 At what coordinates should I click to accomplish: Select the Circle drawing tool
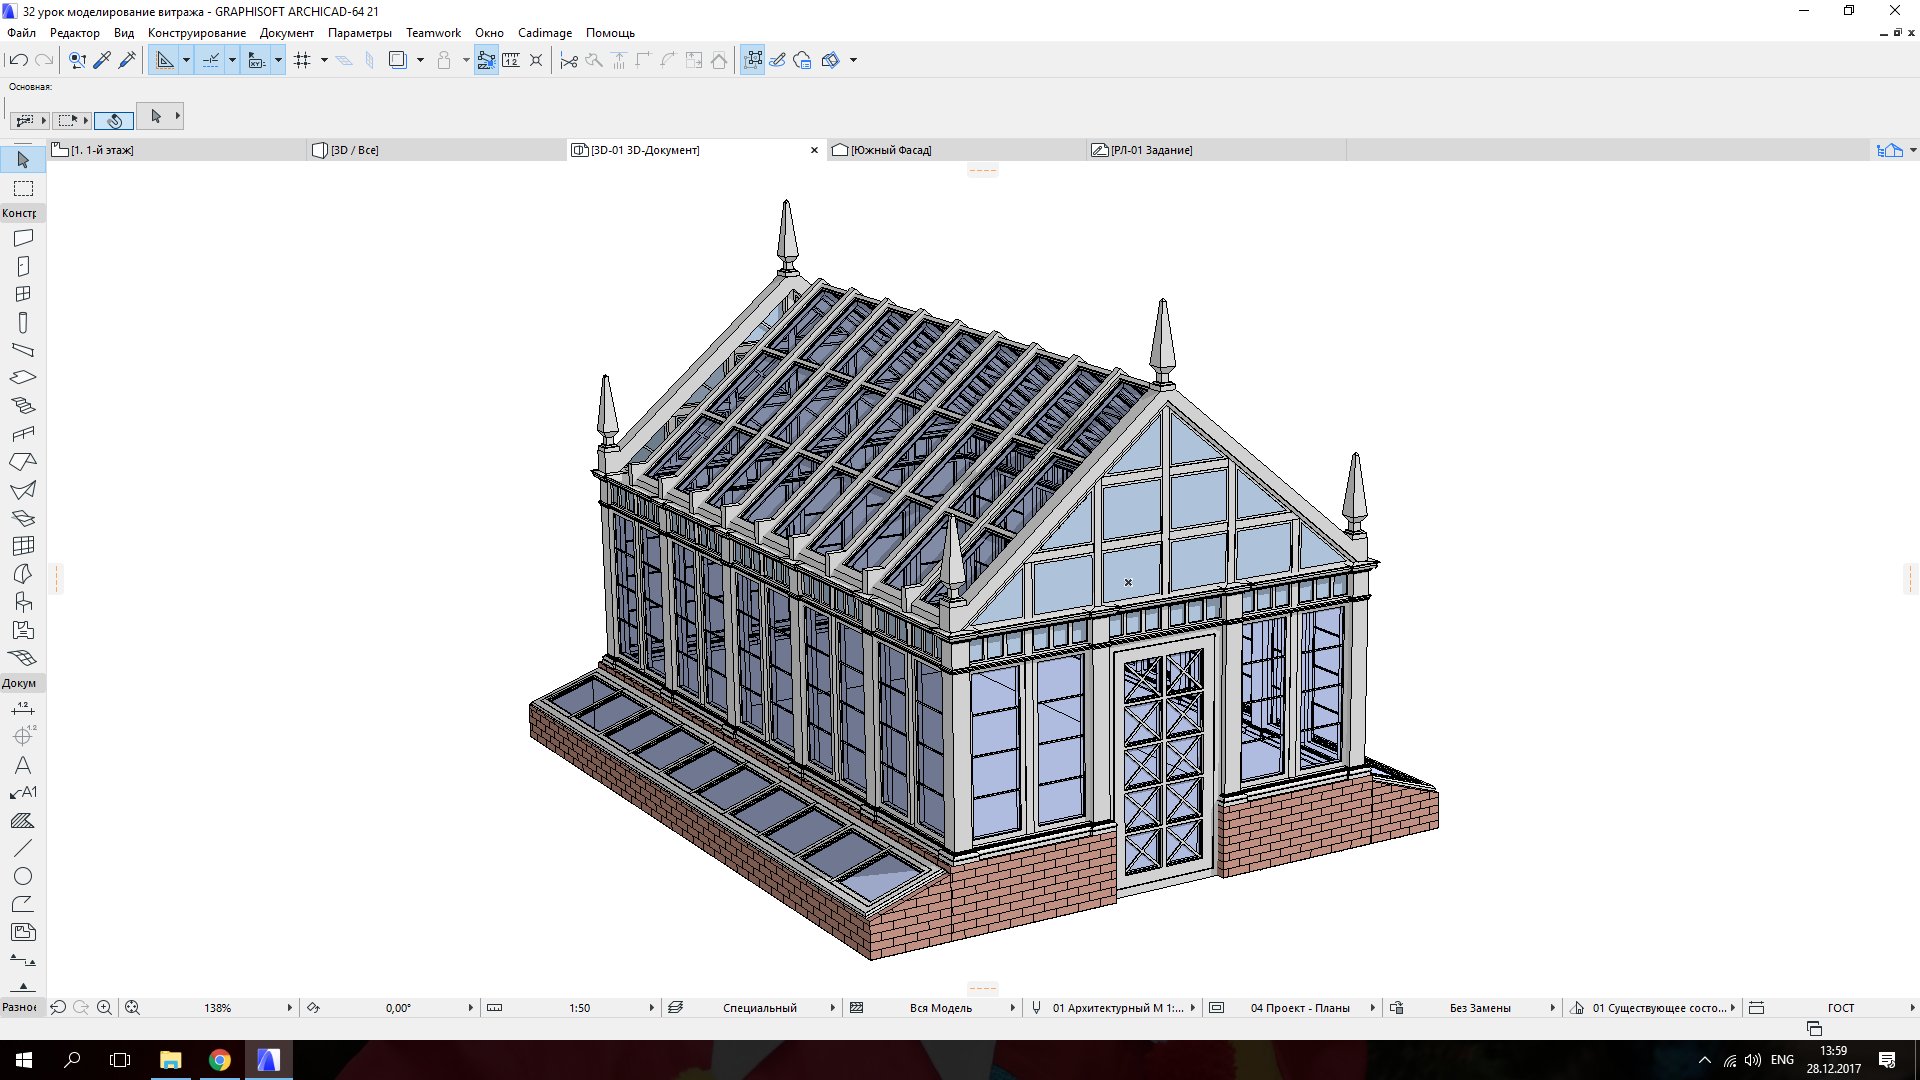[x=23, y=876]
